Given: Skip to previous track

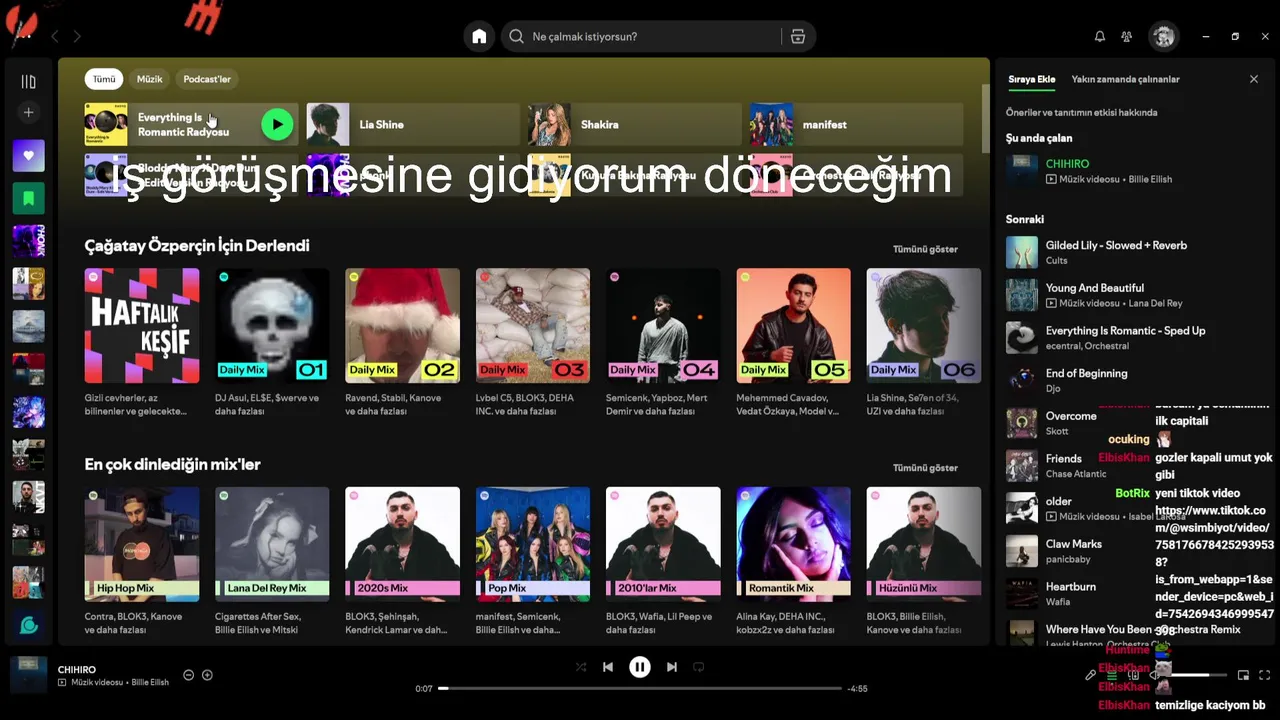Looking at the screenshot, I should click(x=608, y=667).
